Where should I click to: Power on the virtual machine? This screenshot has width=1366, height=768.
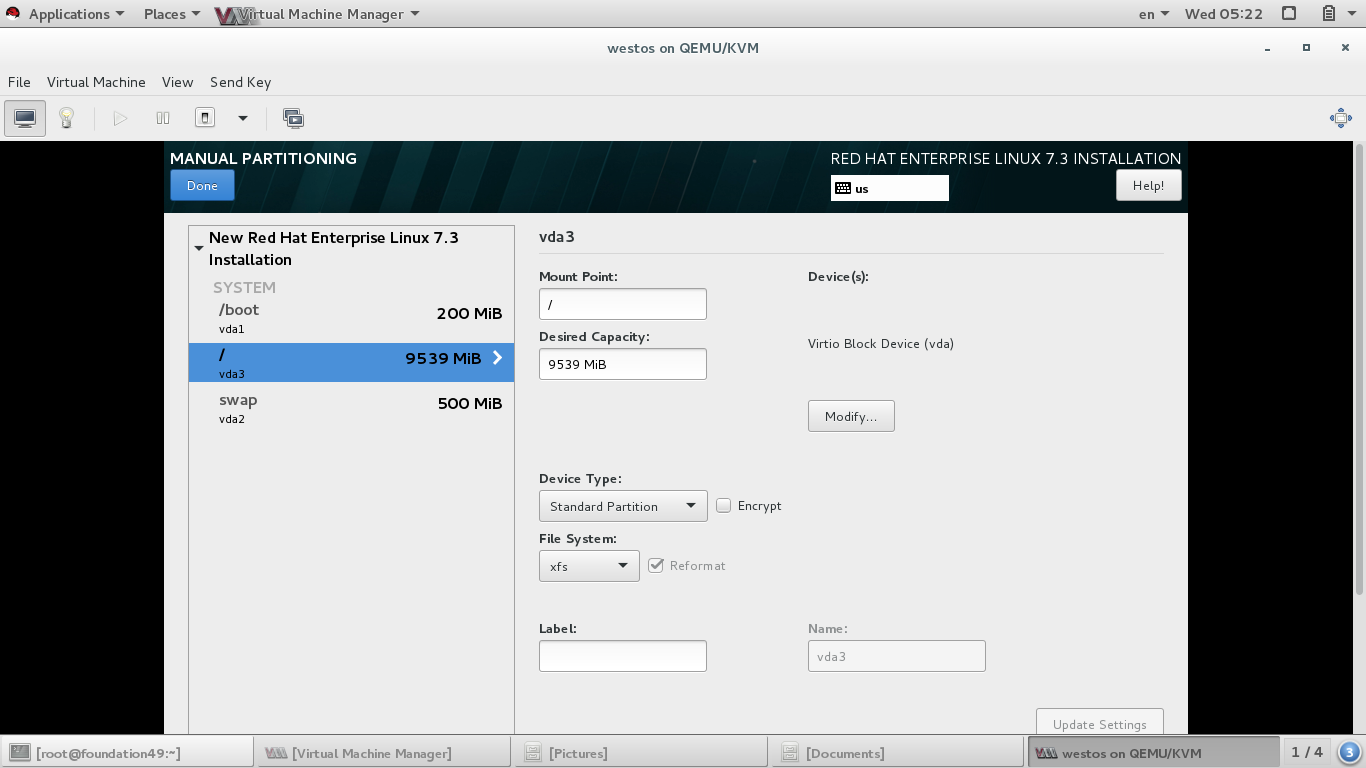[x=120, y=118]
